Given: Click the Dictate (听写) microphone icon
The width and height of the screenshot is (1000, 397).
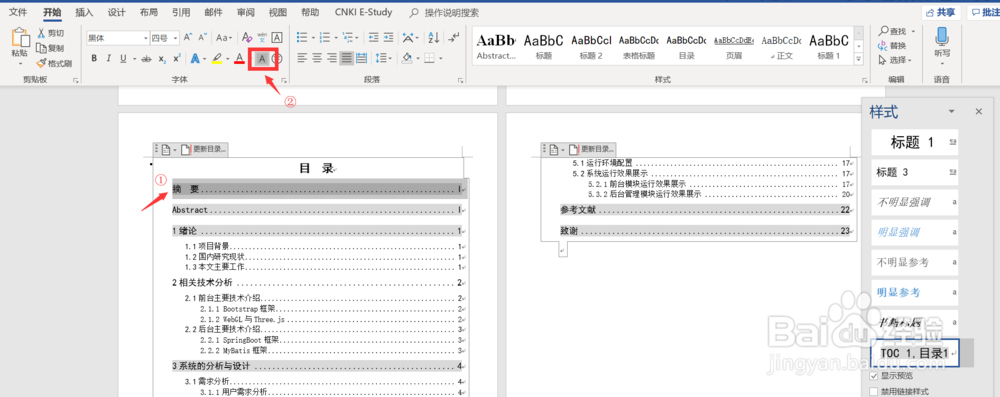Looking at the screenshot, I should click(941, 36).
